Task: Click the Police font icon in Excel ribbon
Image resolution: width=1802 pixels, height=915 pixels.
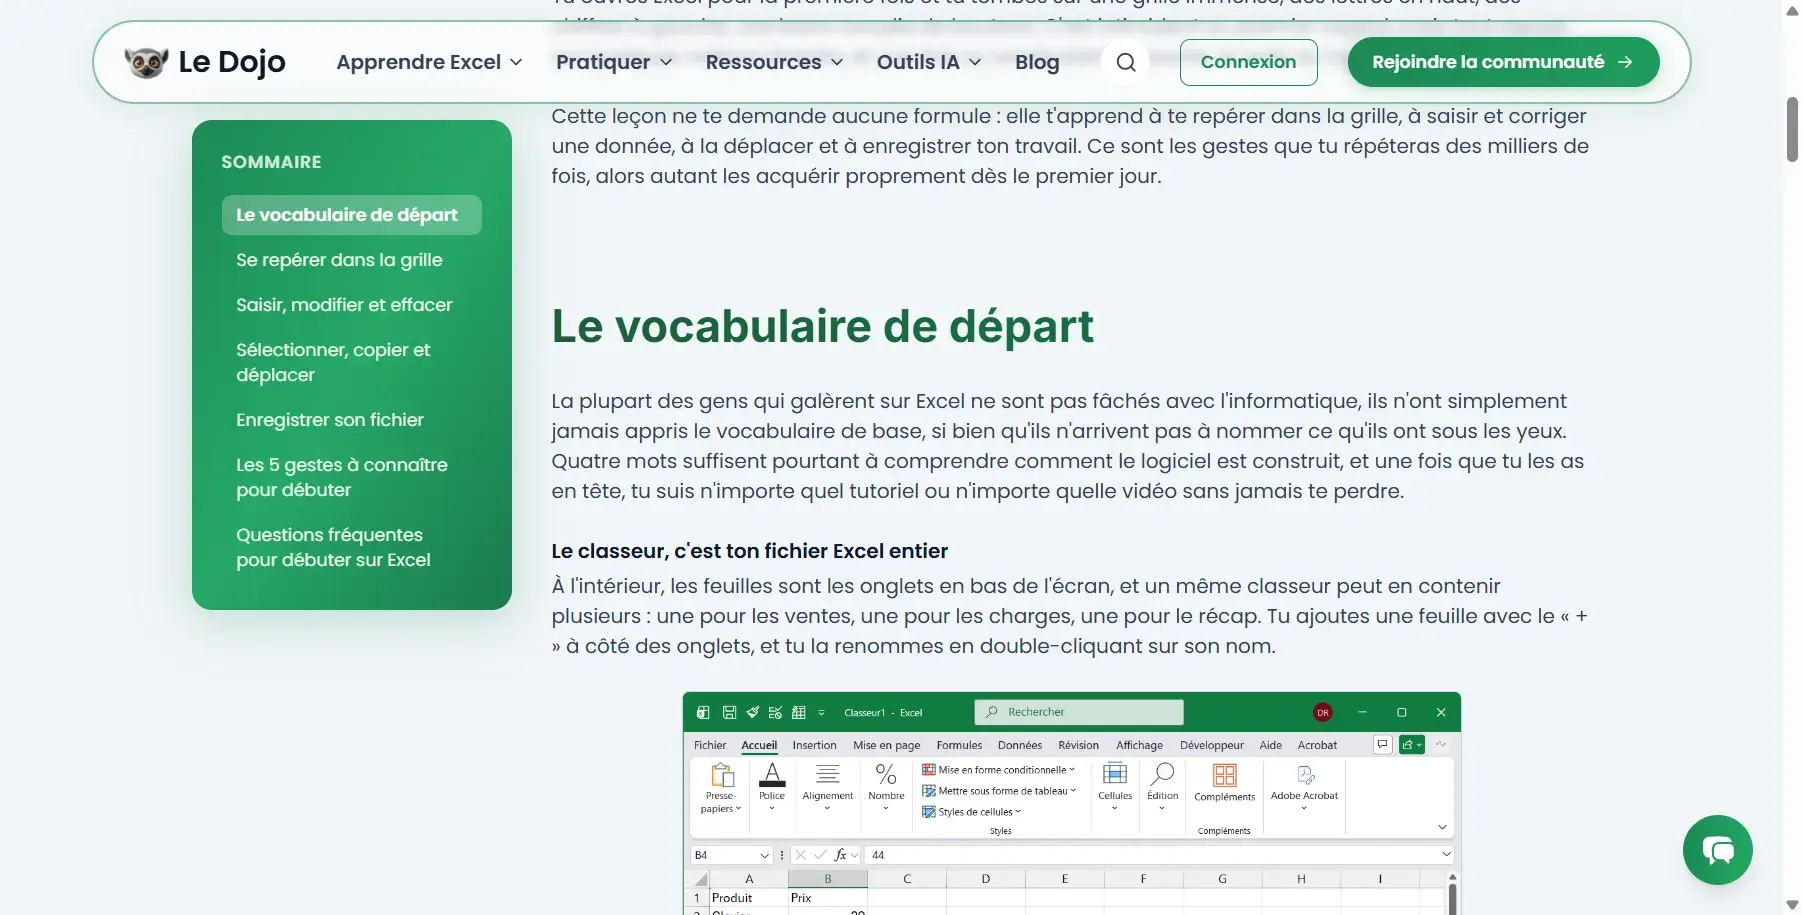Action: click(x=772, y=775)
